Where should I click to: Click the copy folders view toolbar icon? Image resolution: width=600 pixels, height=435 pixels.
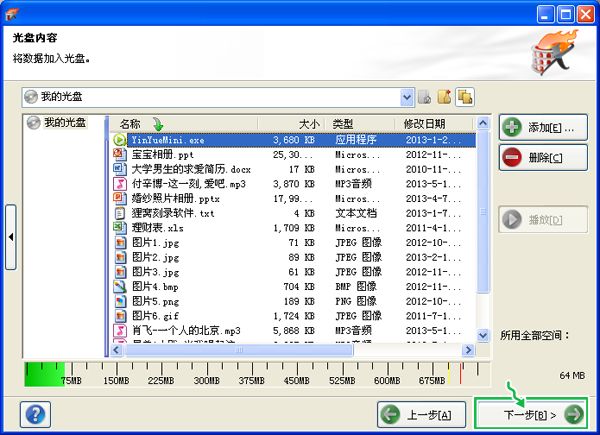tap(465, 97)
